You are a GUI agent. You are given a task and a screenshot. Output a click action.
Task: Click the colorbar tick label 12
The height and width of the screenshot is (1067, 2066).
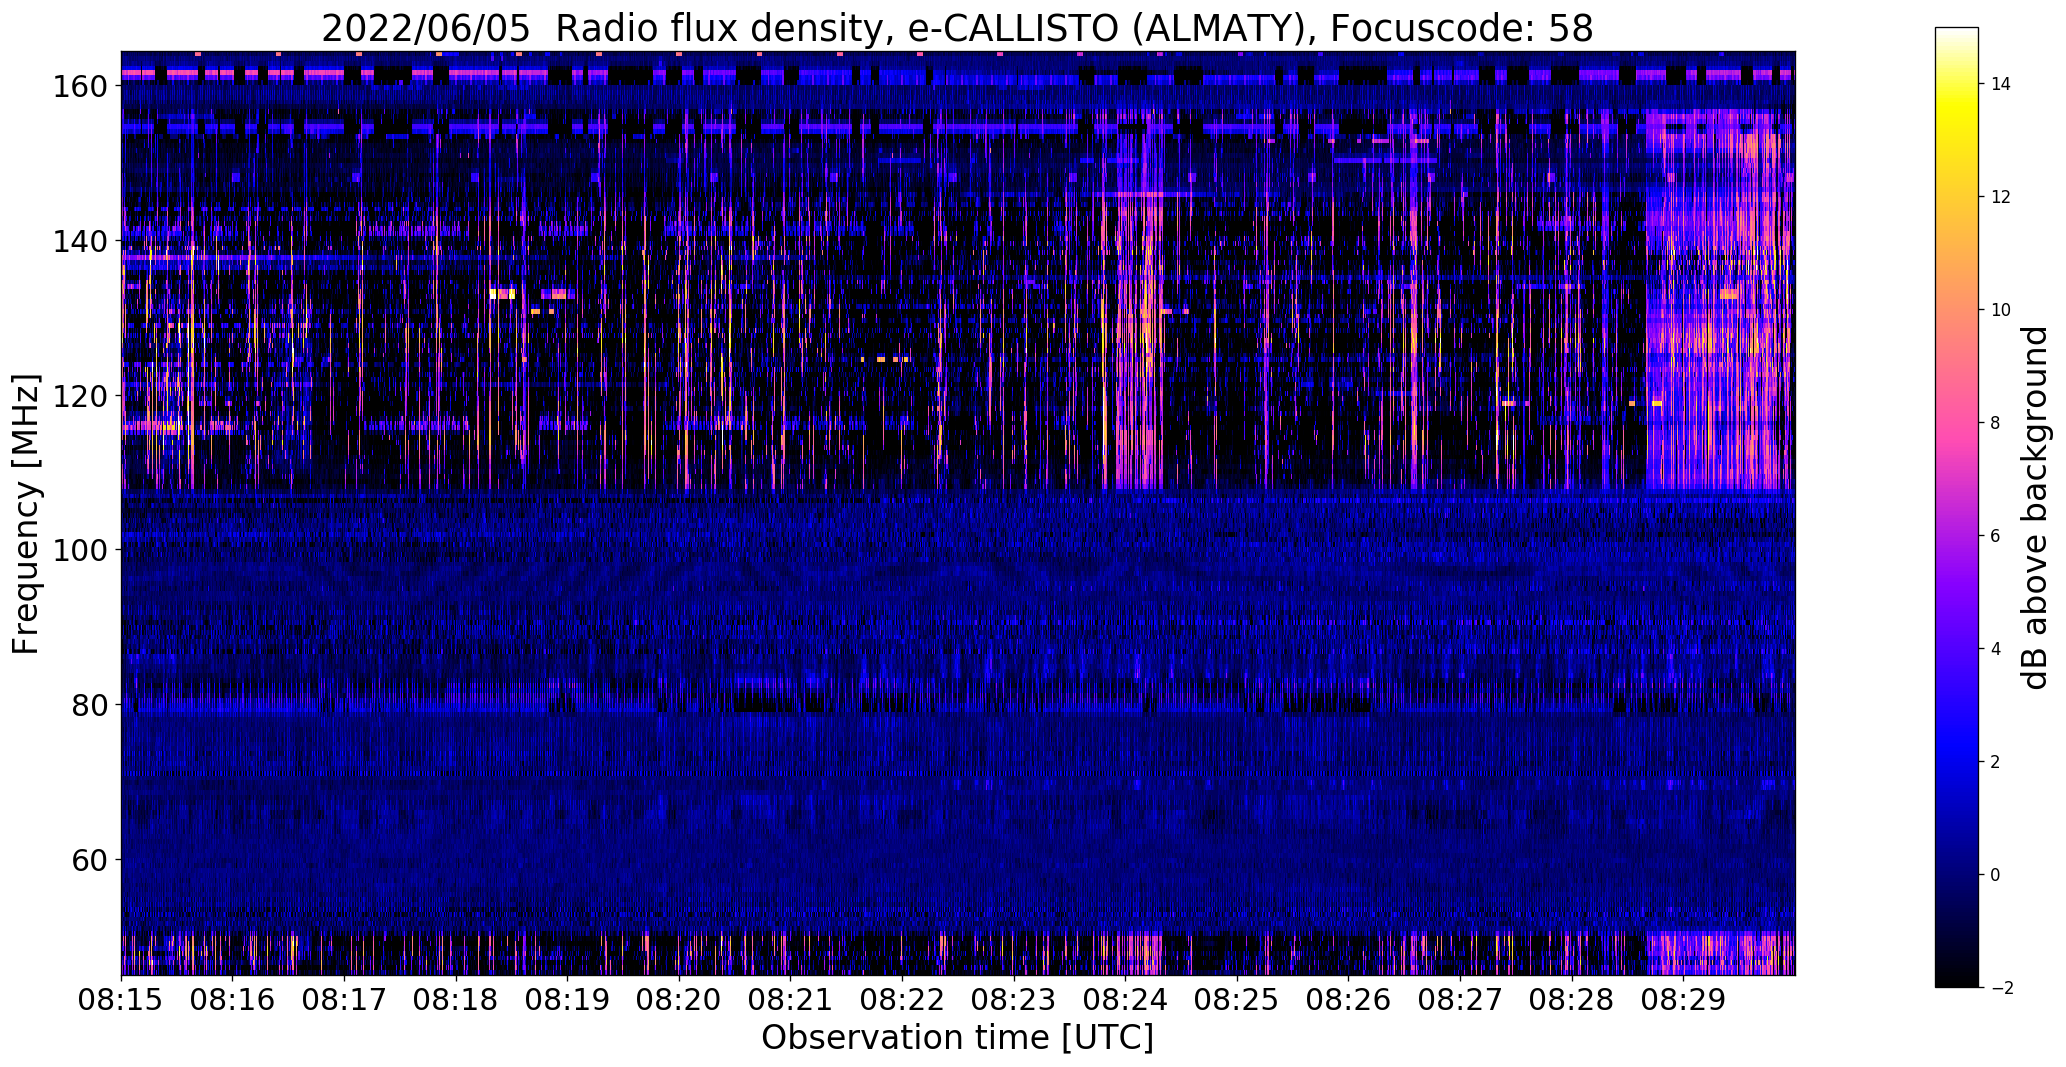tap(2000, 197)
